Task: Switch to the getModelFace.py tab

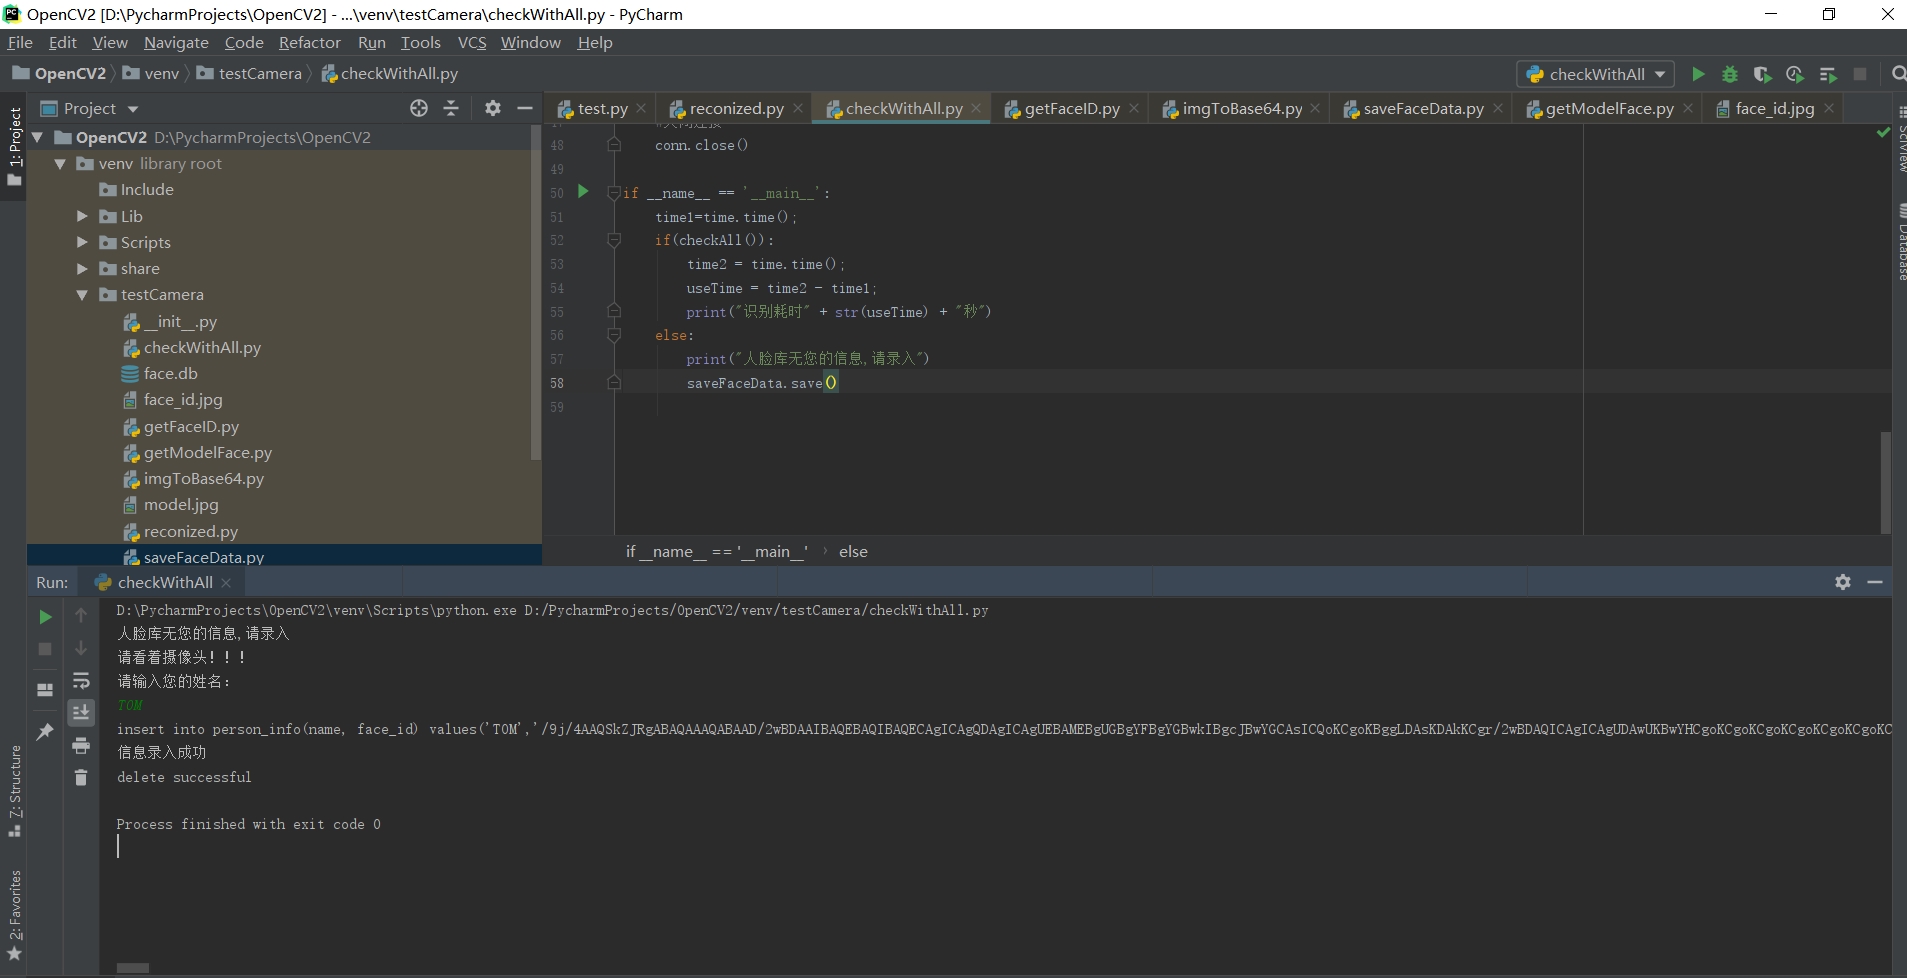Action: point(1609,108)
